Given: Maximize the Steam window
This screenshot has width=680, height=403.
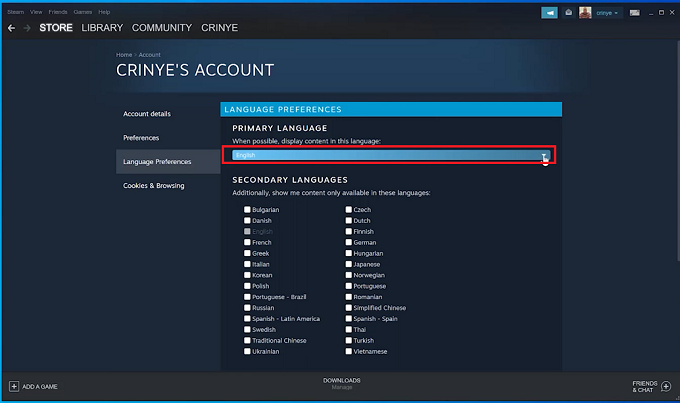Looking at the screenshot, I should [661, 13].
